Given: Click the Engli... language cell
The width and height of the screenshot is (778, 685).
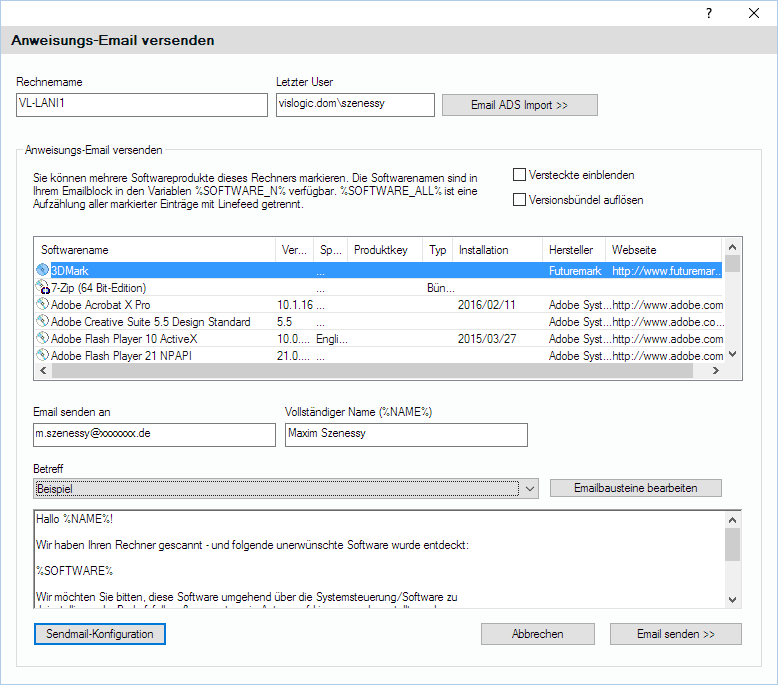Looking at the screenshot, I should pyautogui.click(x=332, y=339).
